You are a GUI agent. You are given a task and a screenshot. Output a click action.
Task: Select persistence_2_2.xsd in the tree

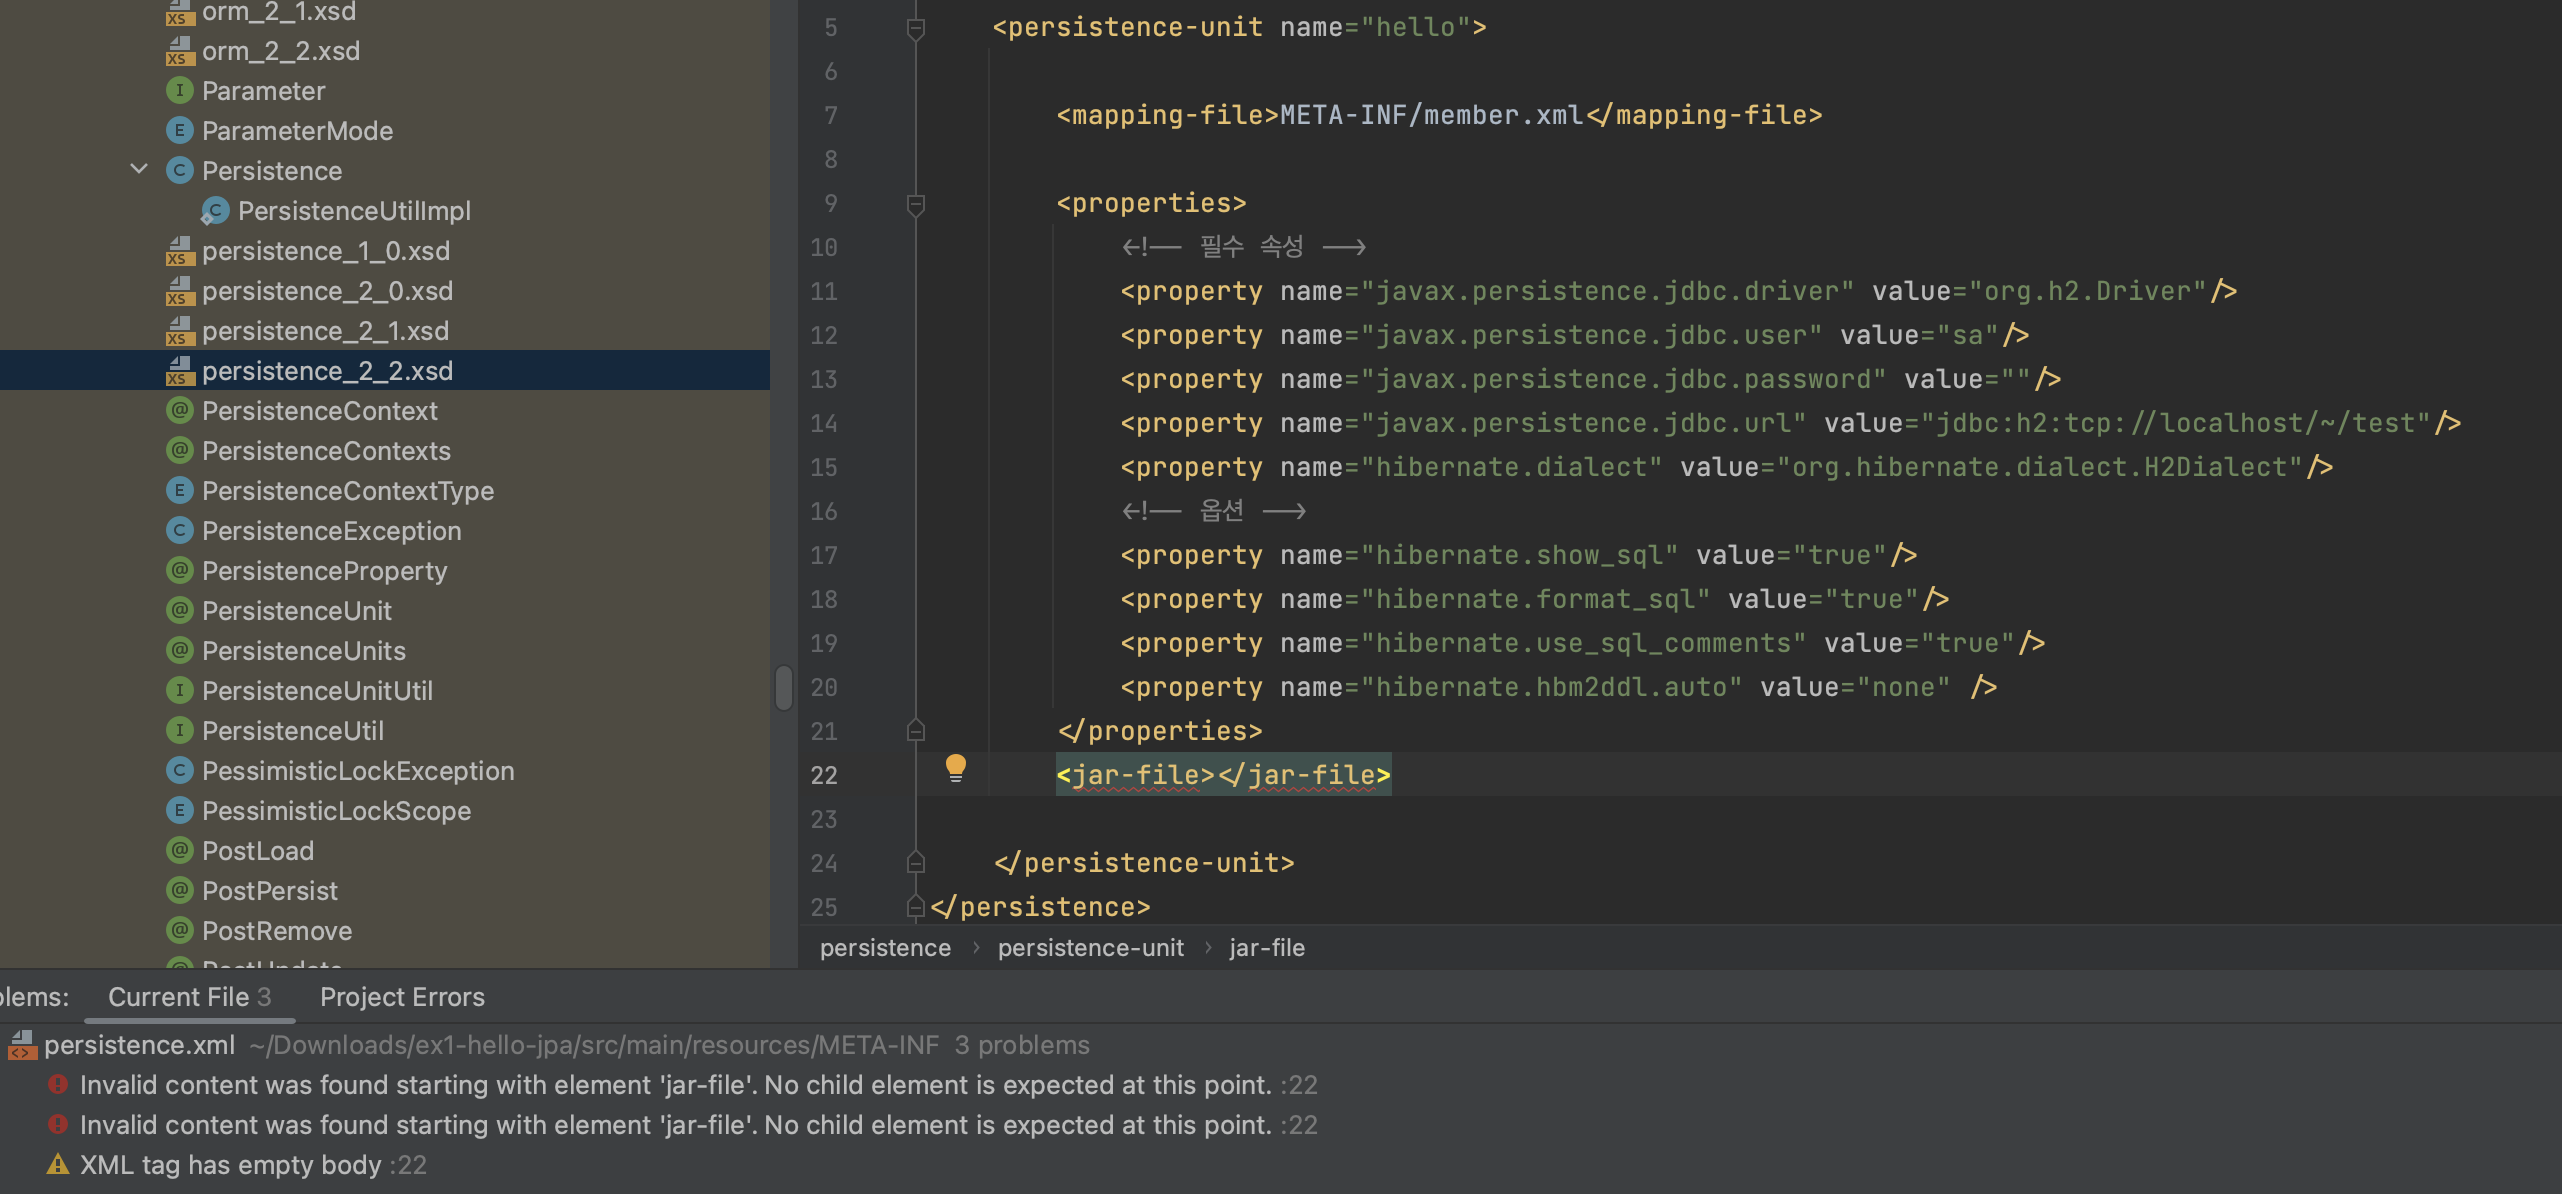385,370
